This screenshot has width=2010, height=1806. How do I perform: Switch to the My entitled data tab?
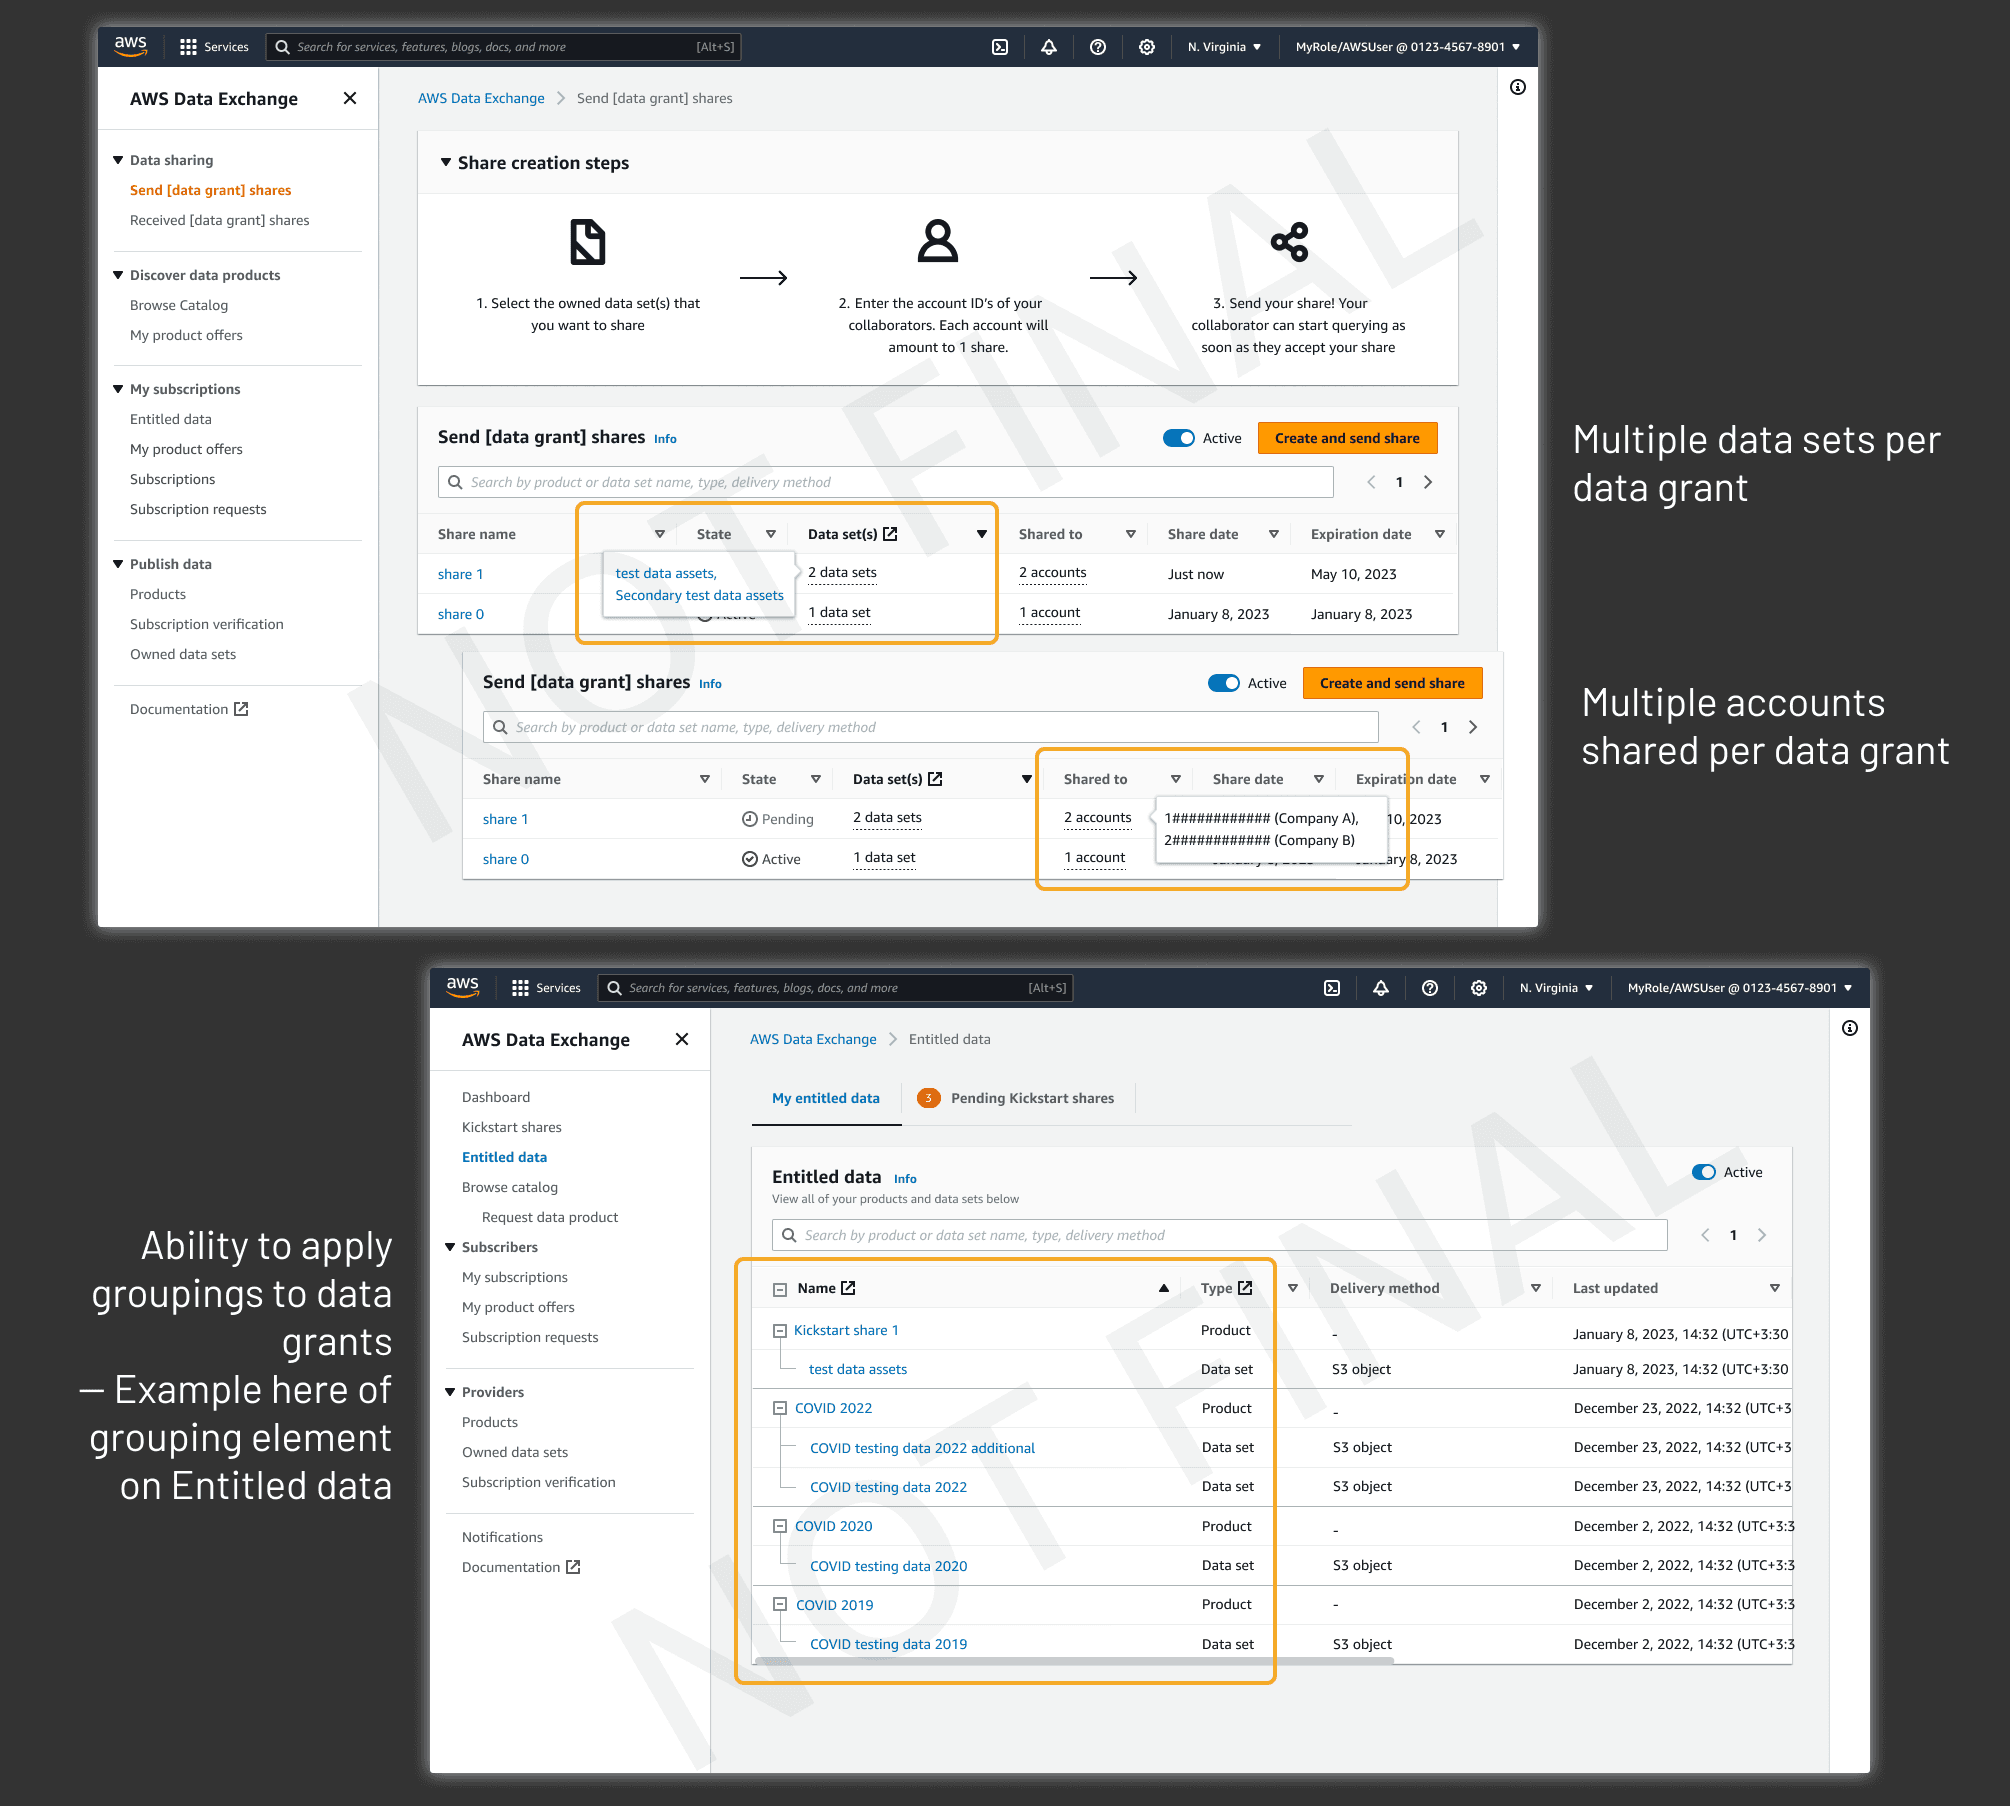(x=826, y=1098)
